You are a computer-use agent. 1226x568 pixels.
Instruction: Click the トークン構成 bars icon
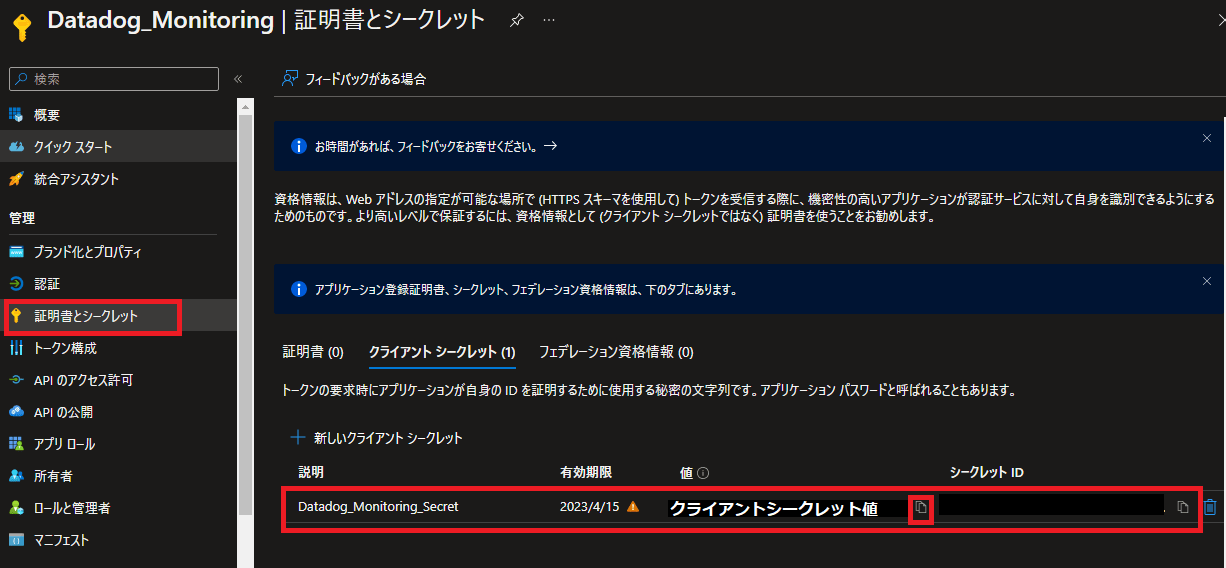pyautogui.click(x=15, y=348)
